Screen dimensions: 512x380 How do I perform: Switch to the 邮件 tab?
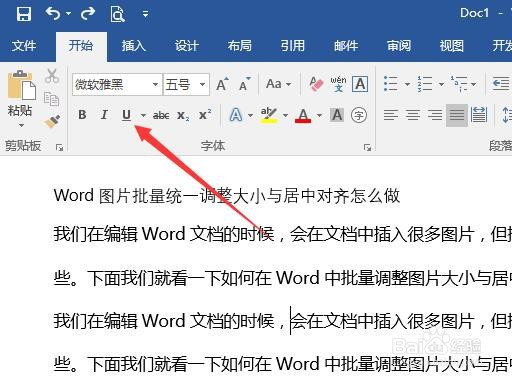point(346,46)
